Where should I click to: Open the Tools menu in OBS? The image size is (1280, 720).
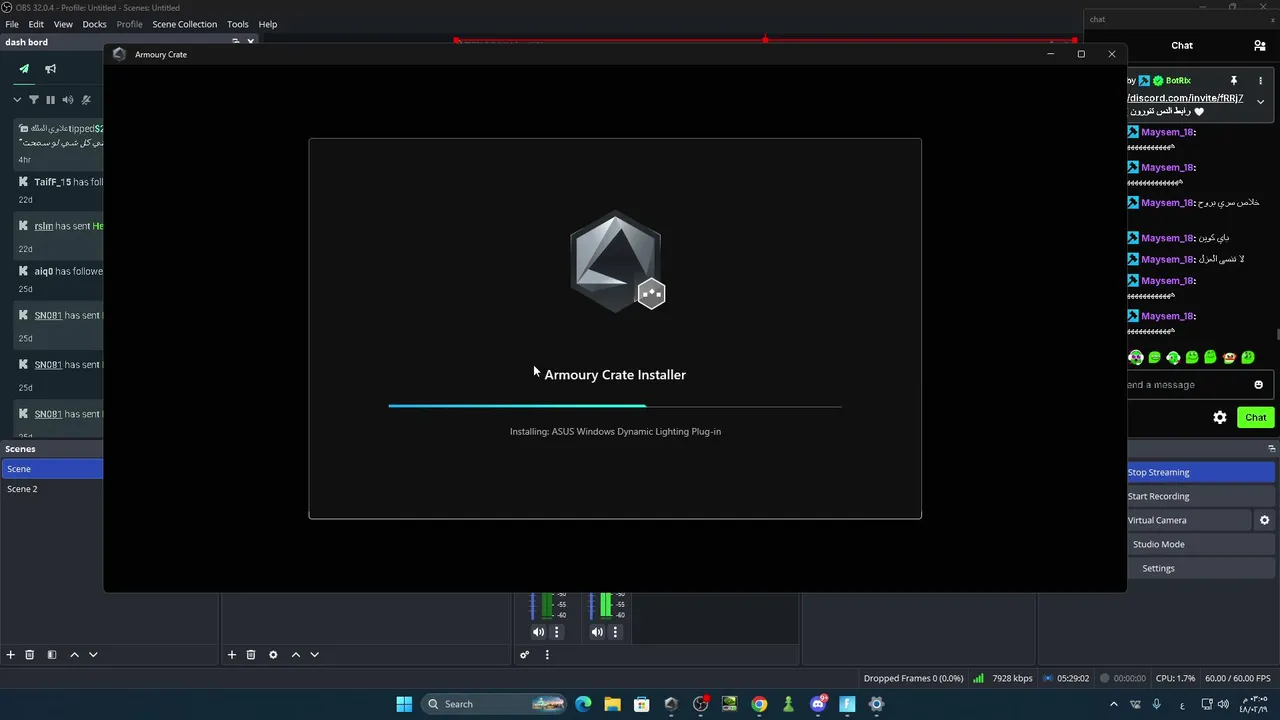238,24
